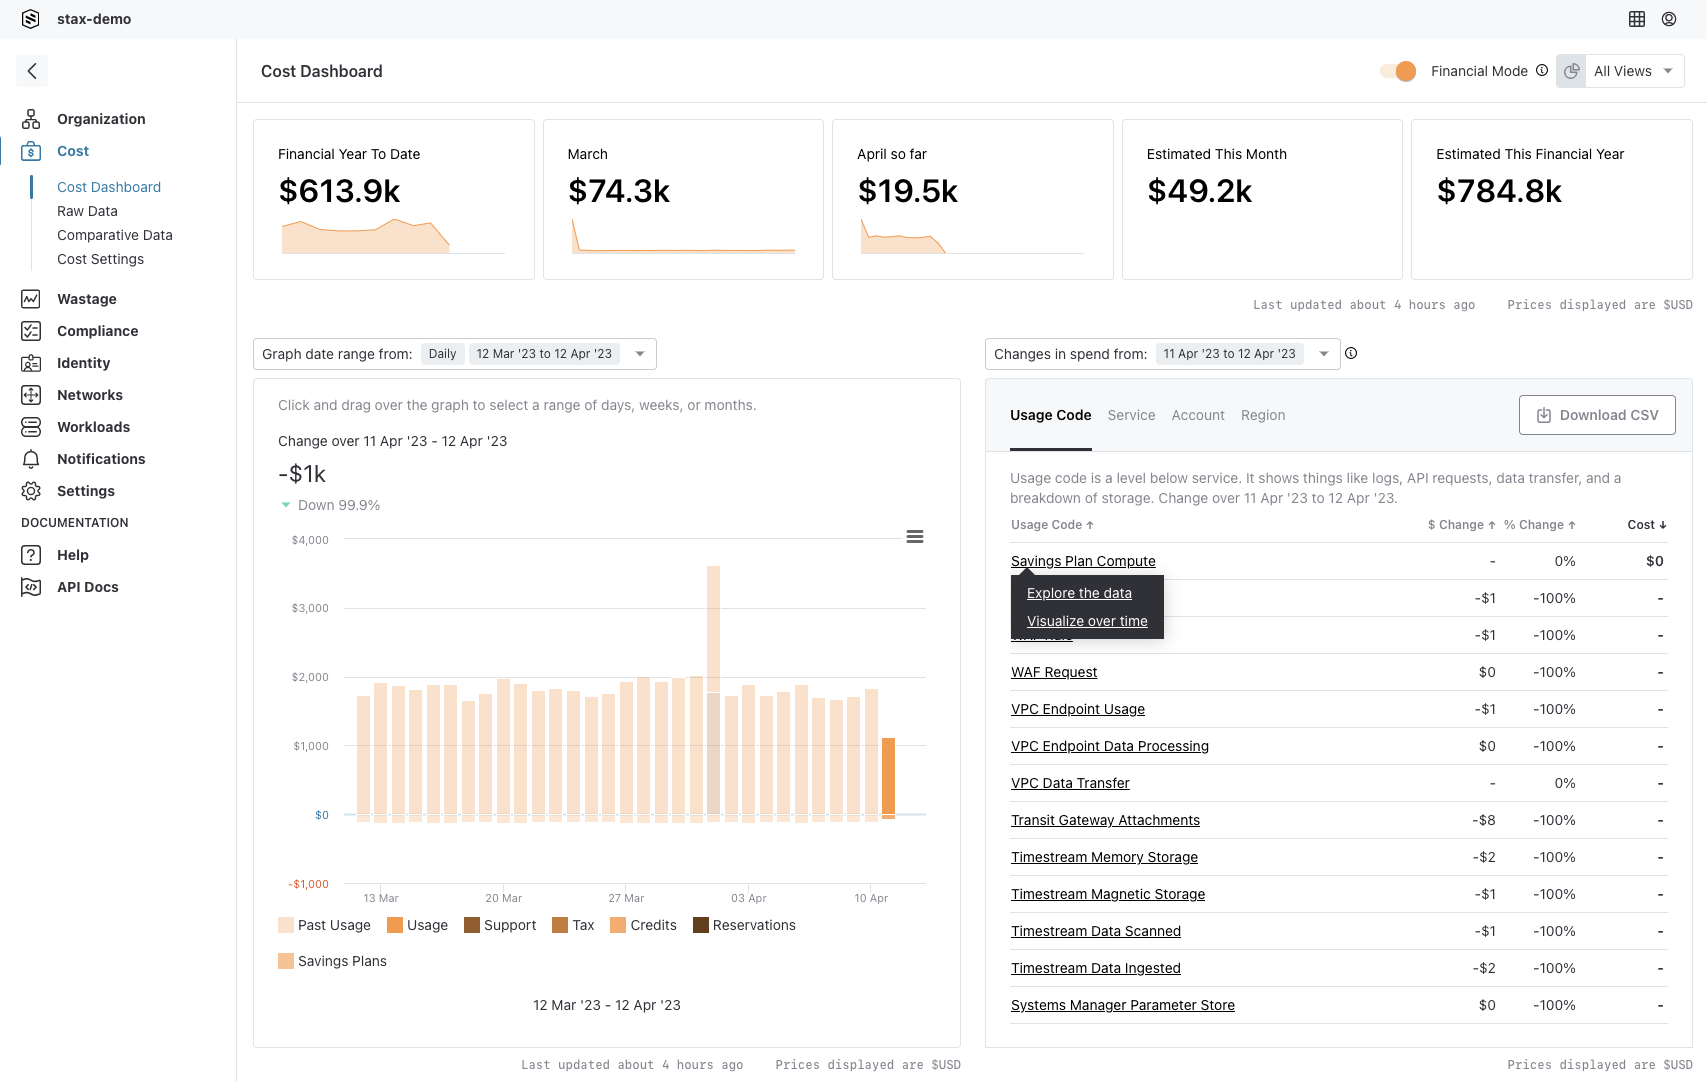Click the views pie chart icon
The width and height of the screenshot is (1707, 1082).
(1572, 71)
